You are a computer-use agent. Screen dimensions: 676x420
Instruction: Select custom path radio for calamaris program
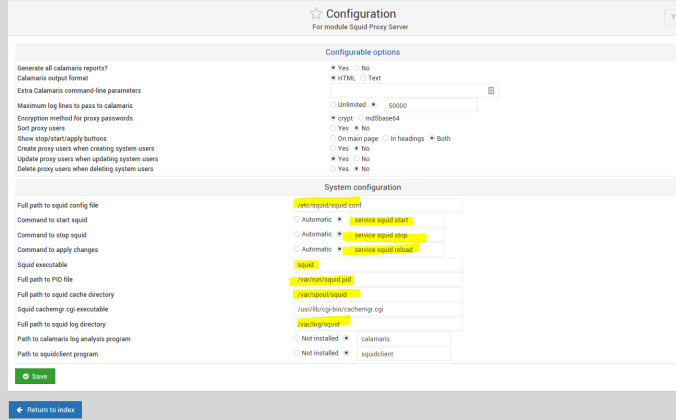pos(346,339)
